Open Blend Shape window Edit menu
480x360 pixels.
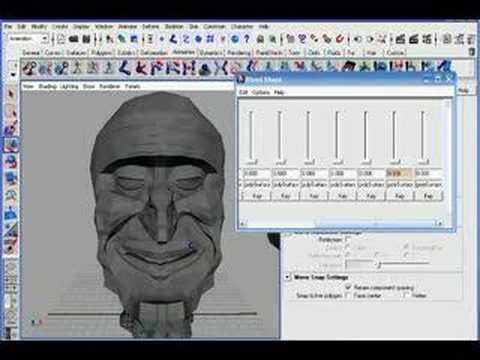[x=244, y=92]
